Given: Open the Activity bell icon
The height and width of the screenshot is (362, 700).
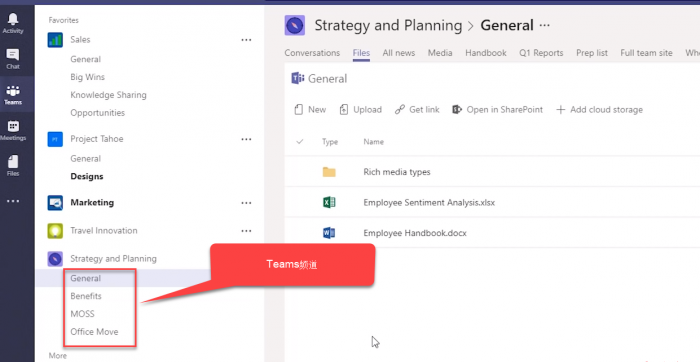Looking at the screenshot, I should click(x=13, y=19).
